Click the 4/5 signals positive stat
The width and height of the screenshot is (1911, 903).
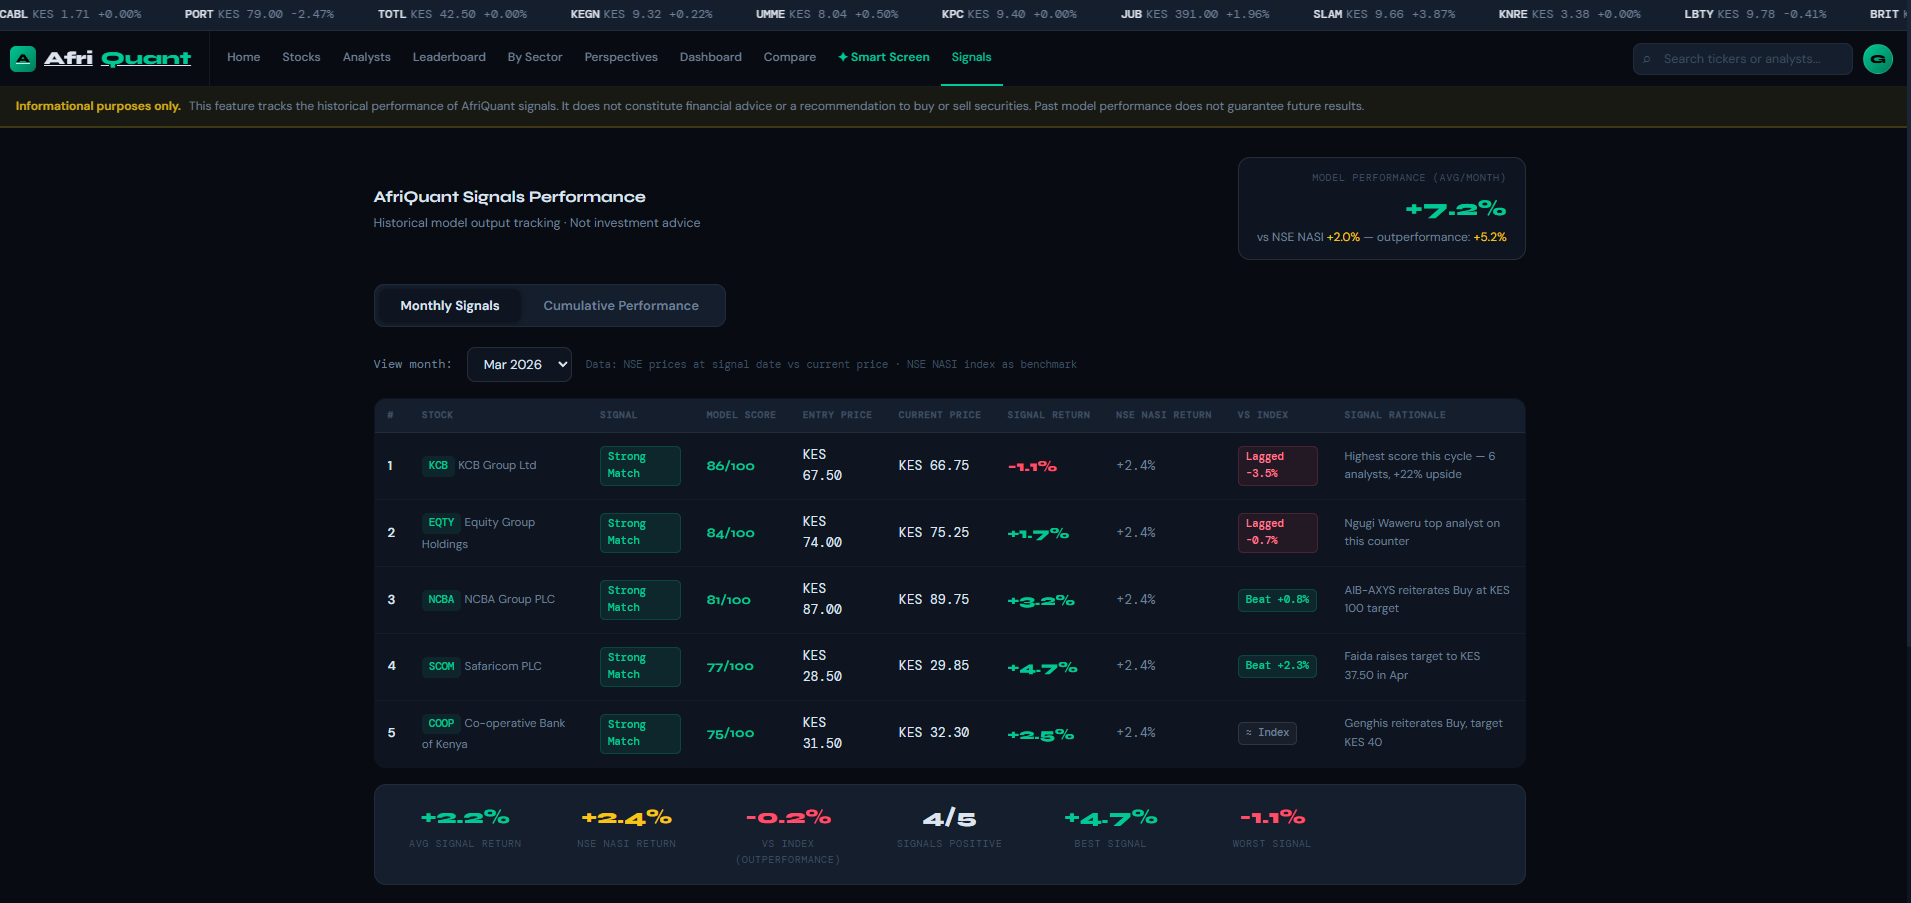[949, 819]
